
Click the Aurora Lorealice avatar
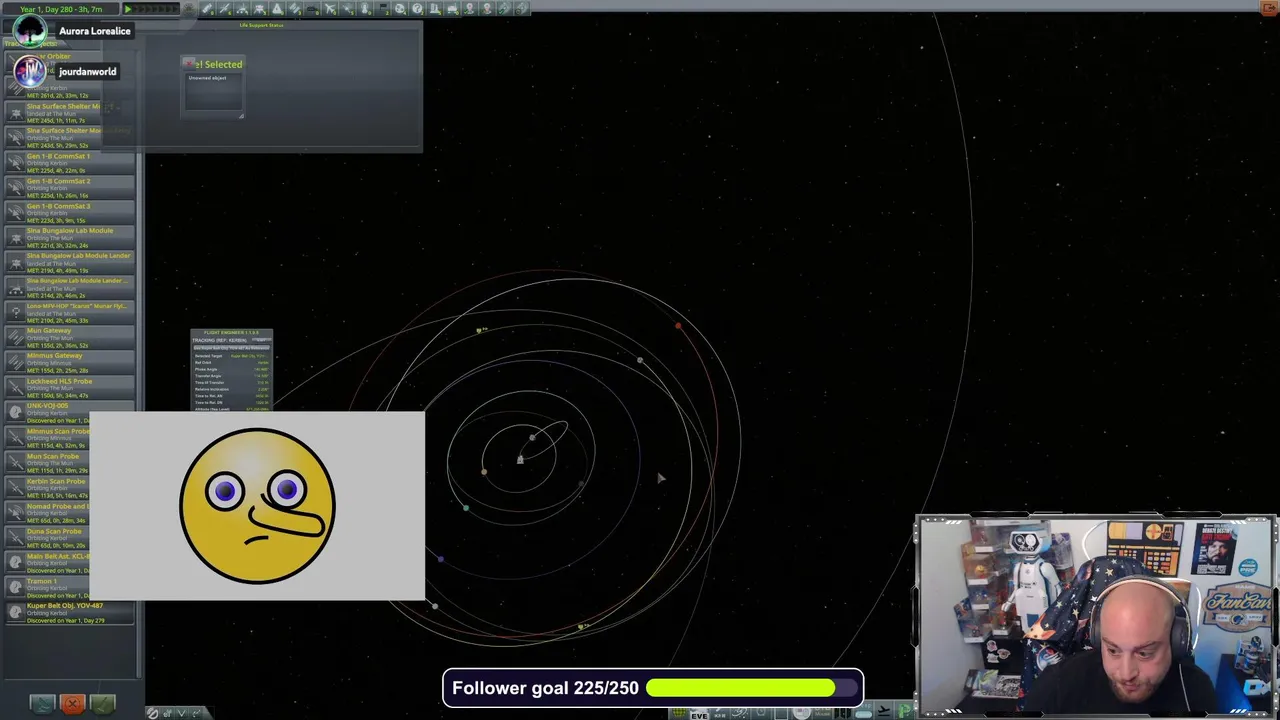coord(29,30)
